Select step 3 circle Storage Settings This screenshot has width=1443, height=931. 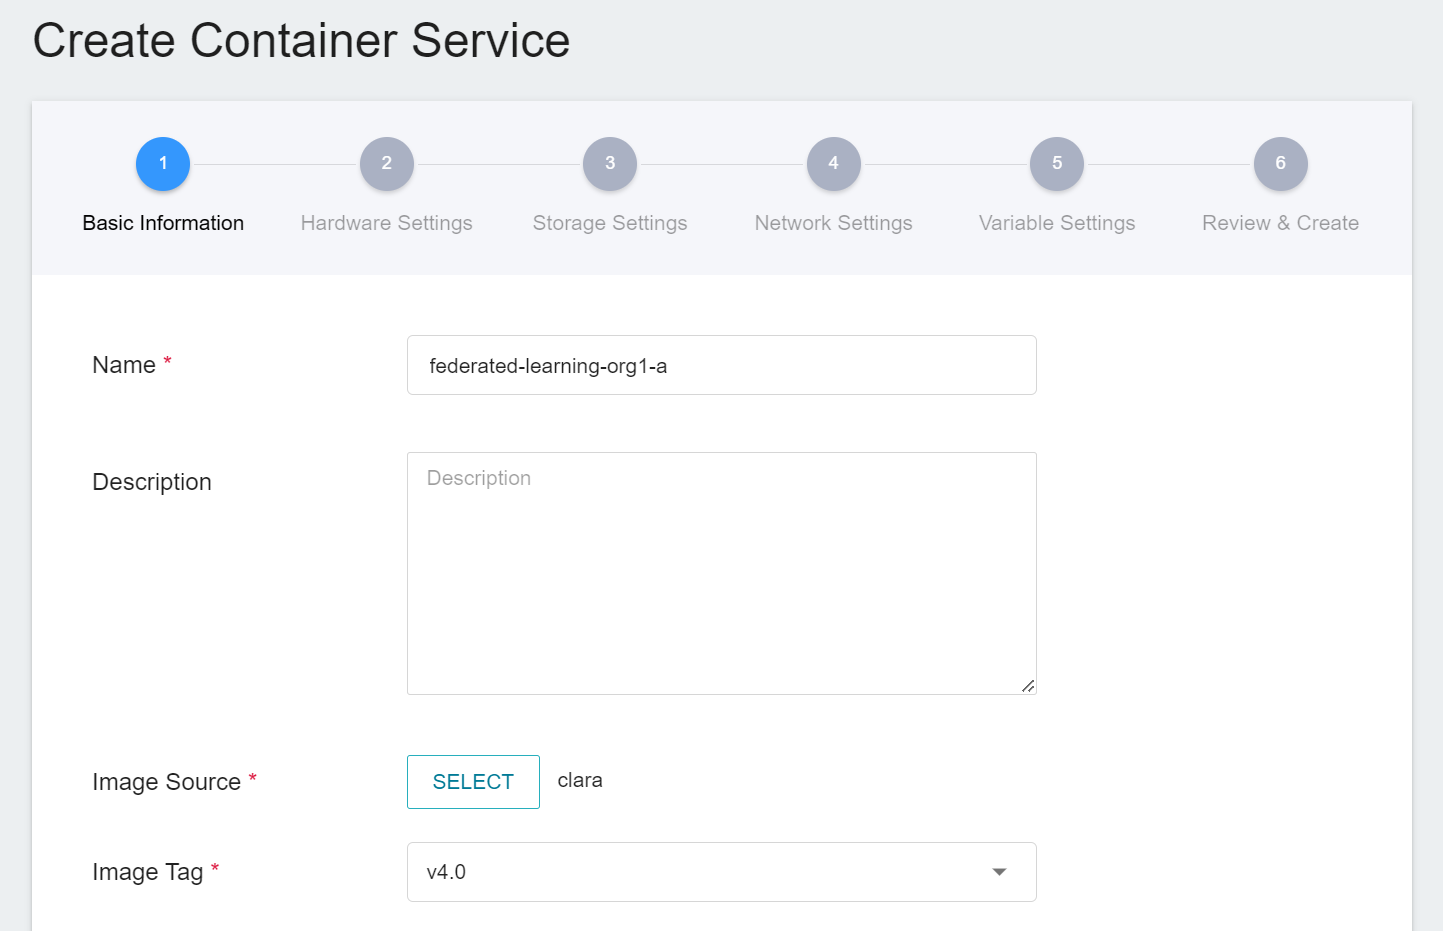[610, 163]
